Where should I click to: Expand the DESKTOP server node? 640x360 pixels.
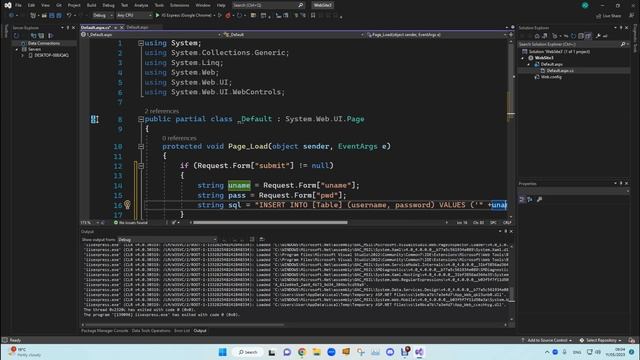(23, 55)
